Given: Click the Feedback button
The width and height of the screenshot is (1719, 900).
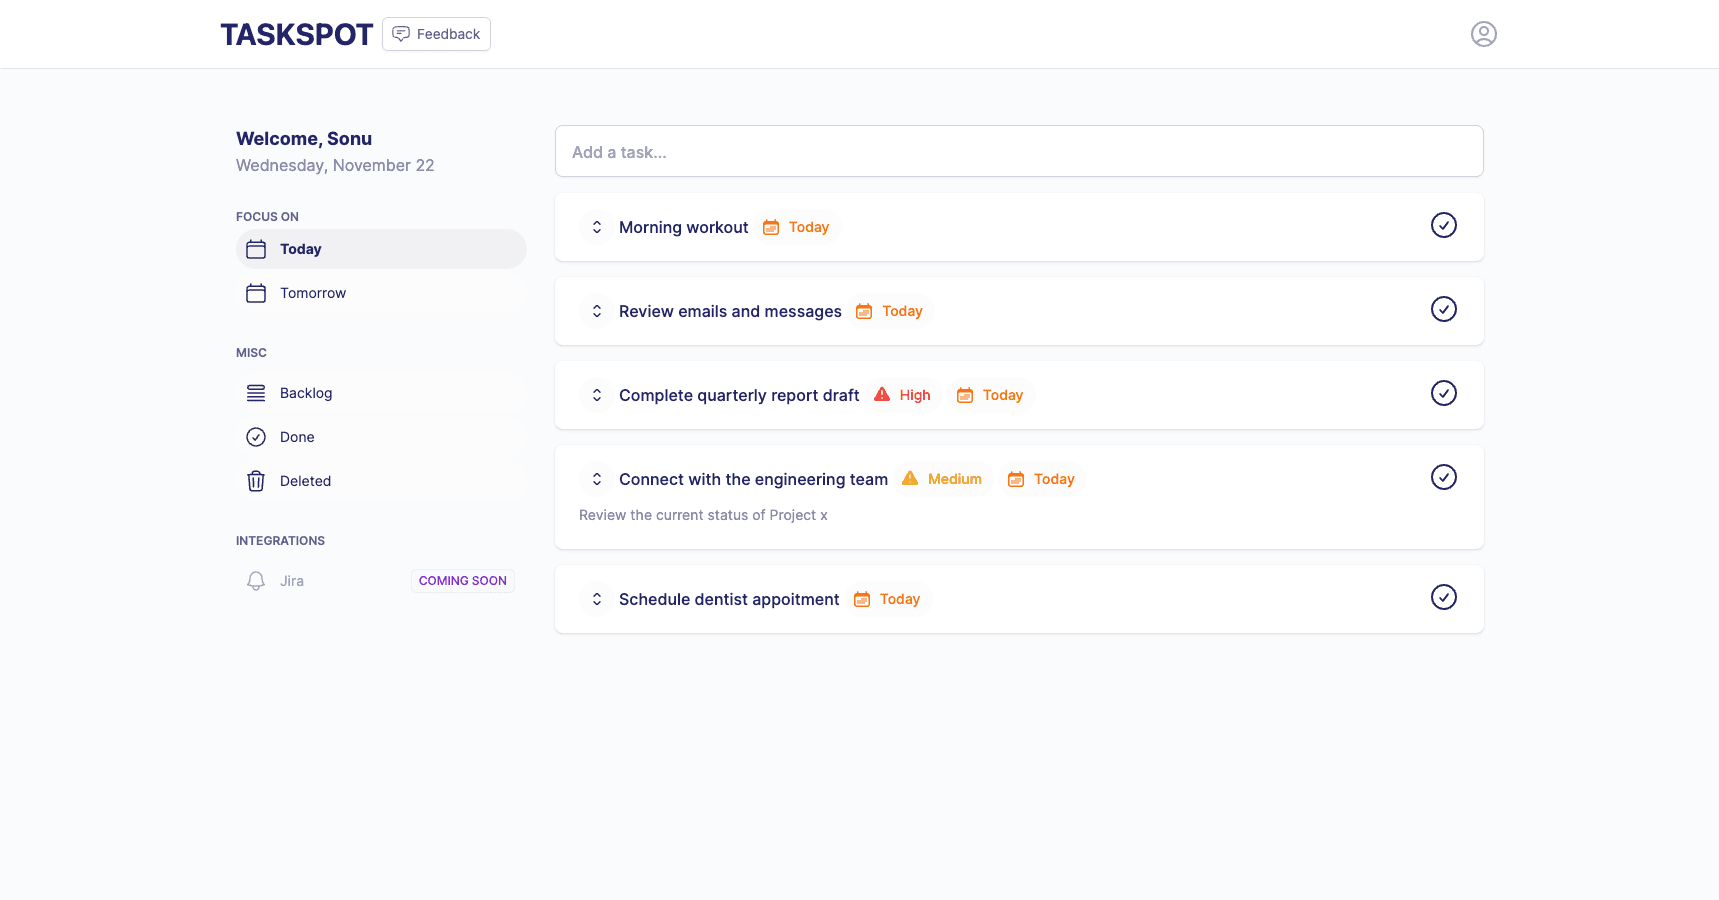Looking at the screenshot, I should click(436, 33).
